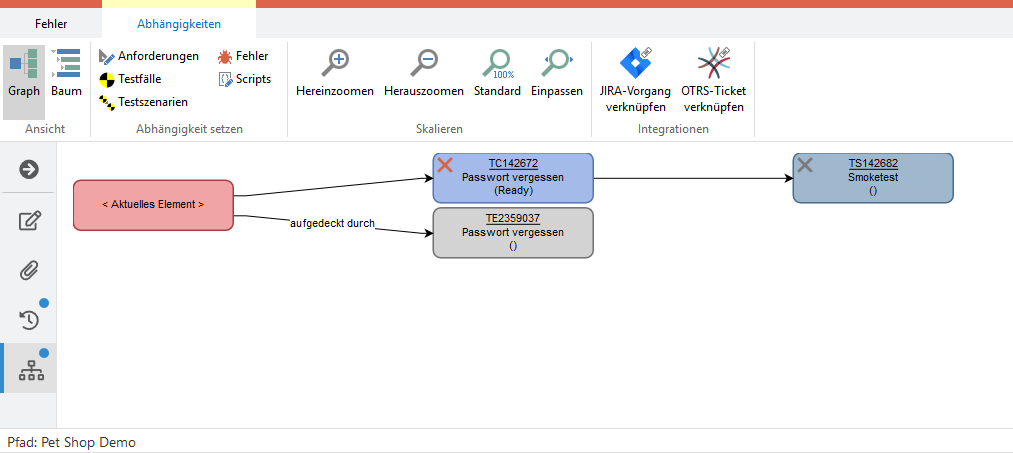This screenshot has width=1013, height=453.
Task: Set dependency to Anforderungen
Action: [x=149, y=56]
